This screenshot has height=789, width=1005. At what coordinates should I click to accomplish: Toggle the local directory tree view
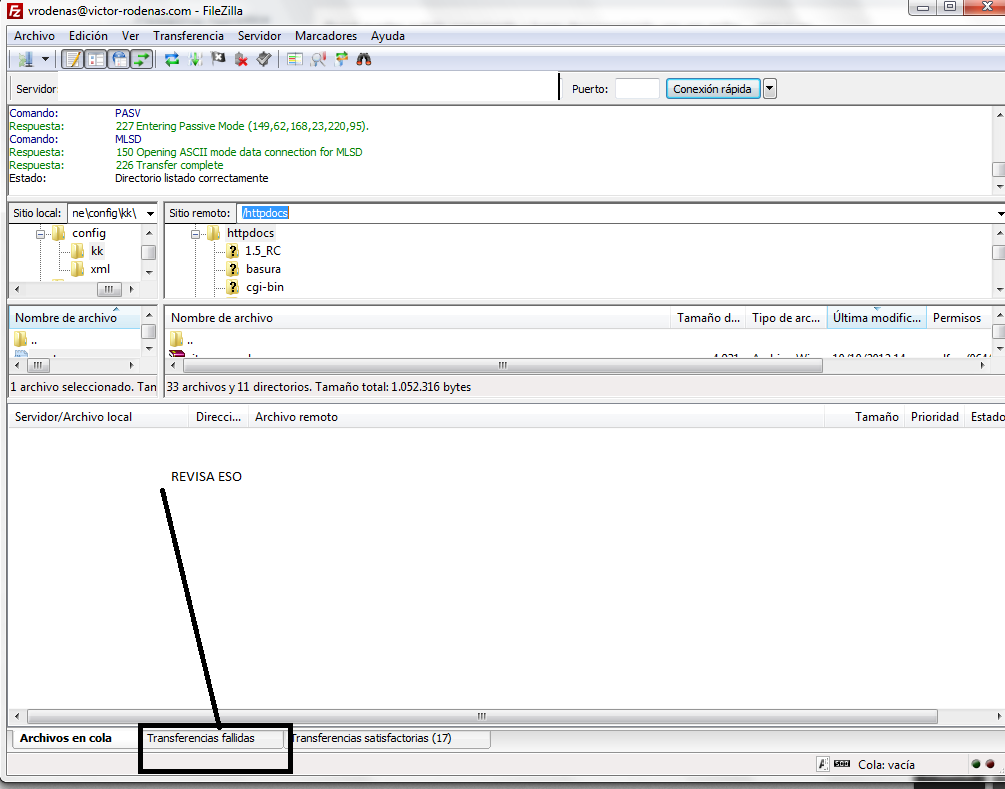click(x=96, y=60)
